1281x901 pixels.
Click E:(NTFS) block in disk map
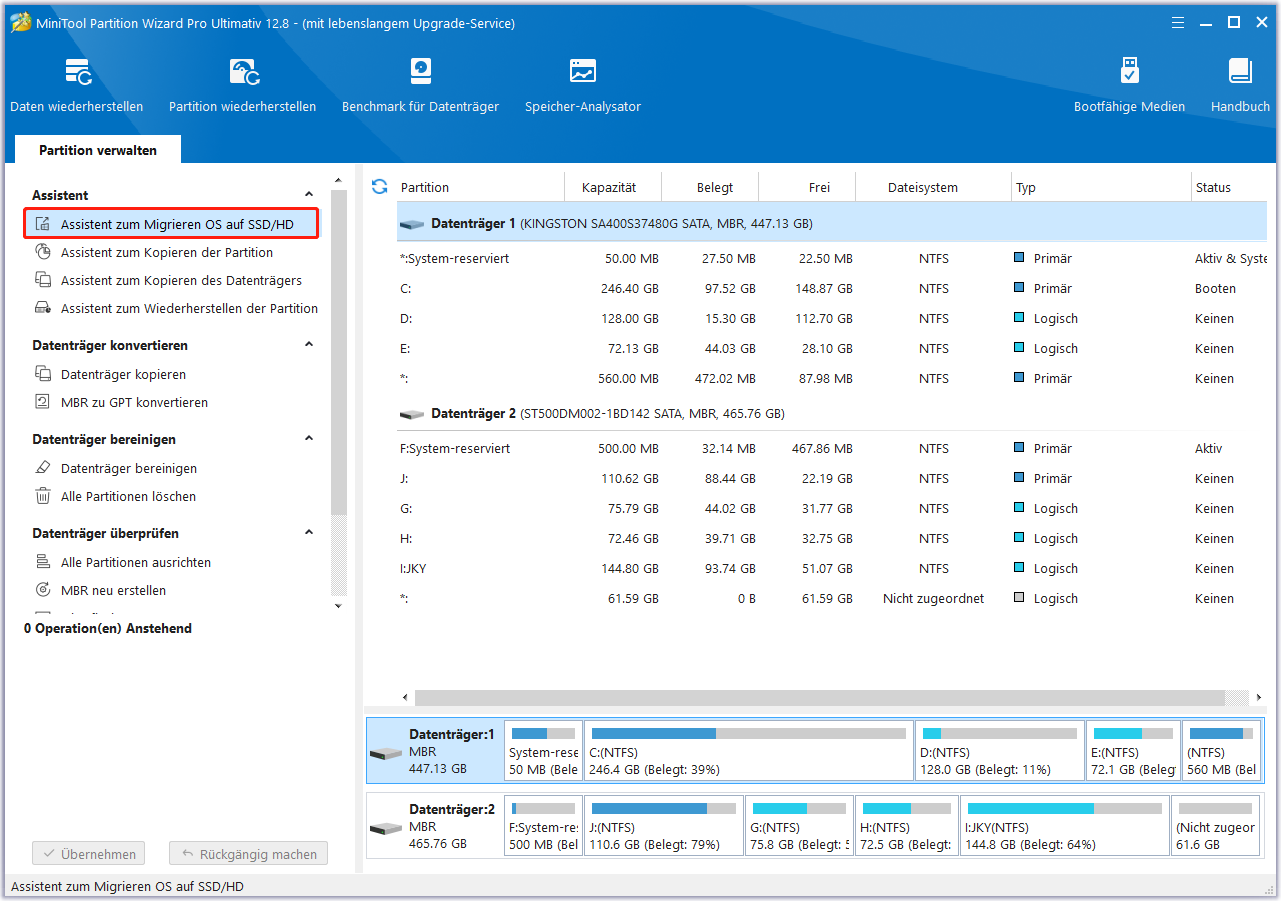1134,750
